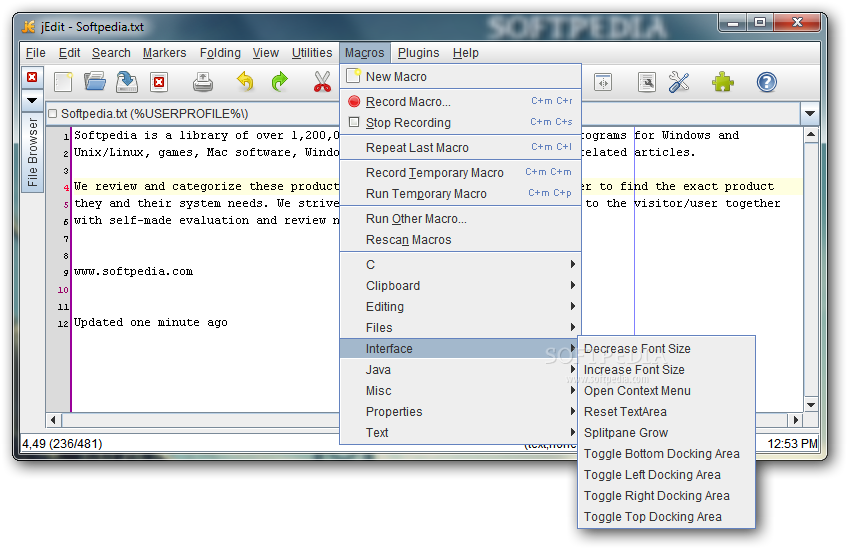The height and width of the screenshot is (549, 848).
Task: Open a file with the folder icon
Action: point(95,82)
